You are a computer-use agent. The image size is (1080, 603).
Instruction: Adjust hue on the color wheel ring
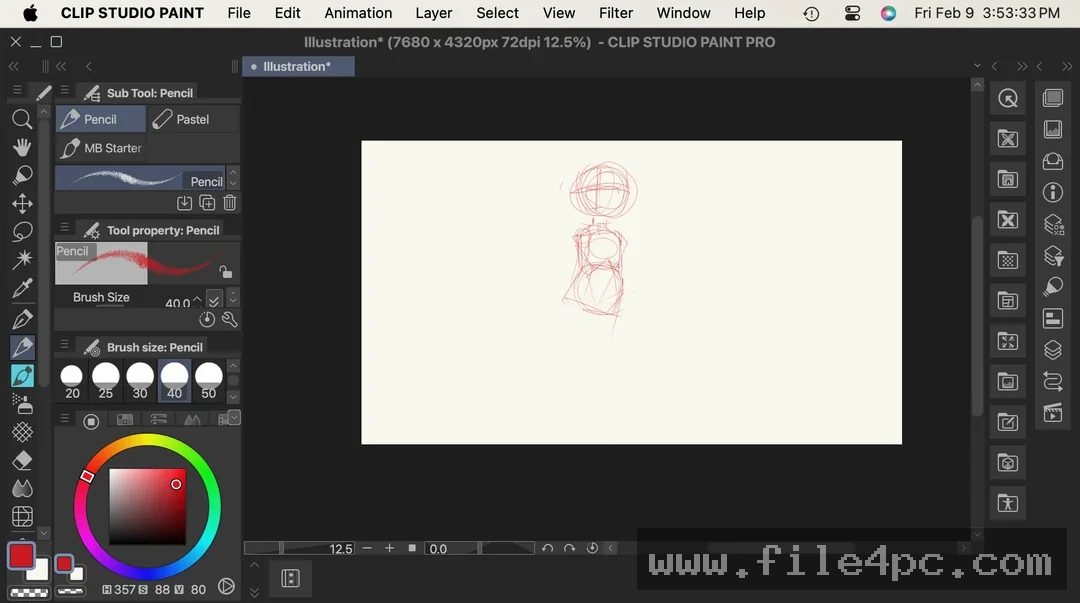(x=147, y=507)
